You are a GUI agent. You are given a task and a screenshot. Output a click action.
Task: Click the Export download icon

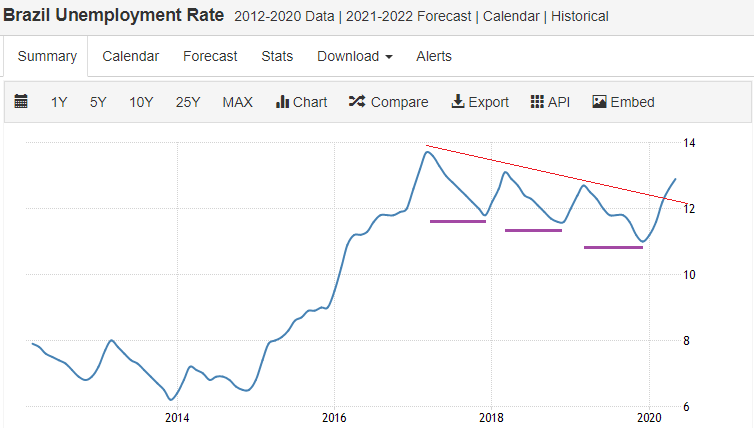[x=457, y=102]
